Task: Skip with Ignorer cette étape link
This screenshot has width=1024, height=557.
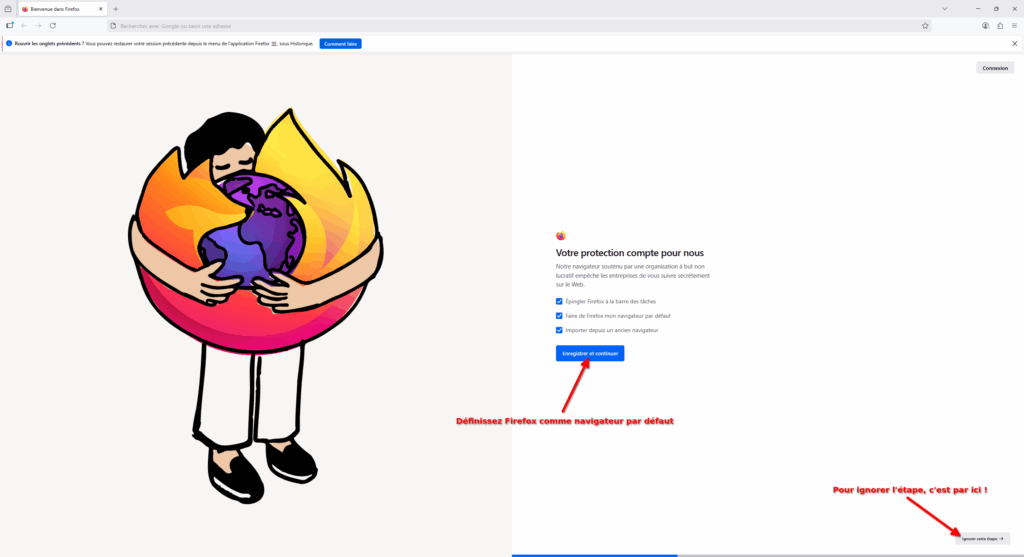Action: point(982,539)
